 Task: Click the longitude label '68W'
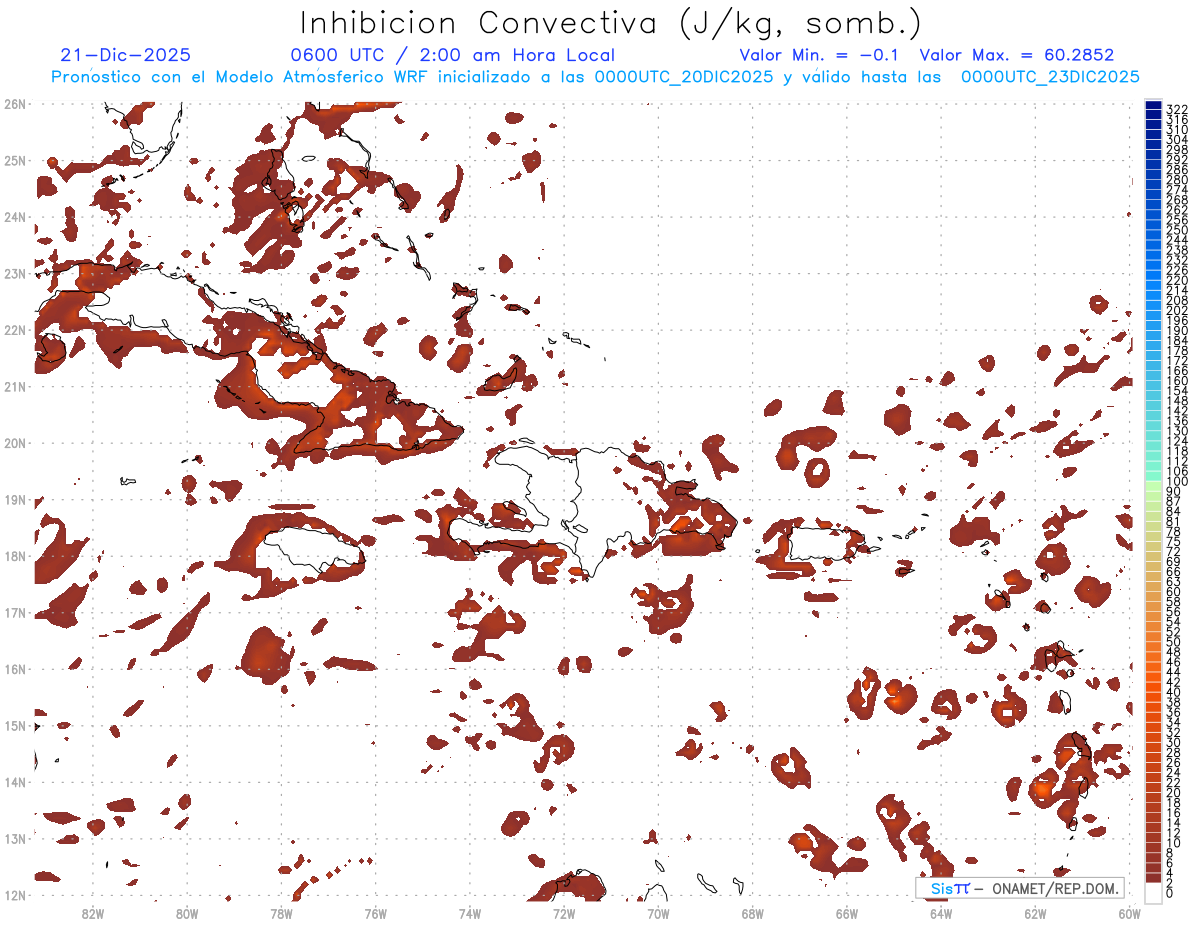click(x=752, y=913)
